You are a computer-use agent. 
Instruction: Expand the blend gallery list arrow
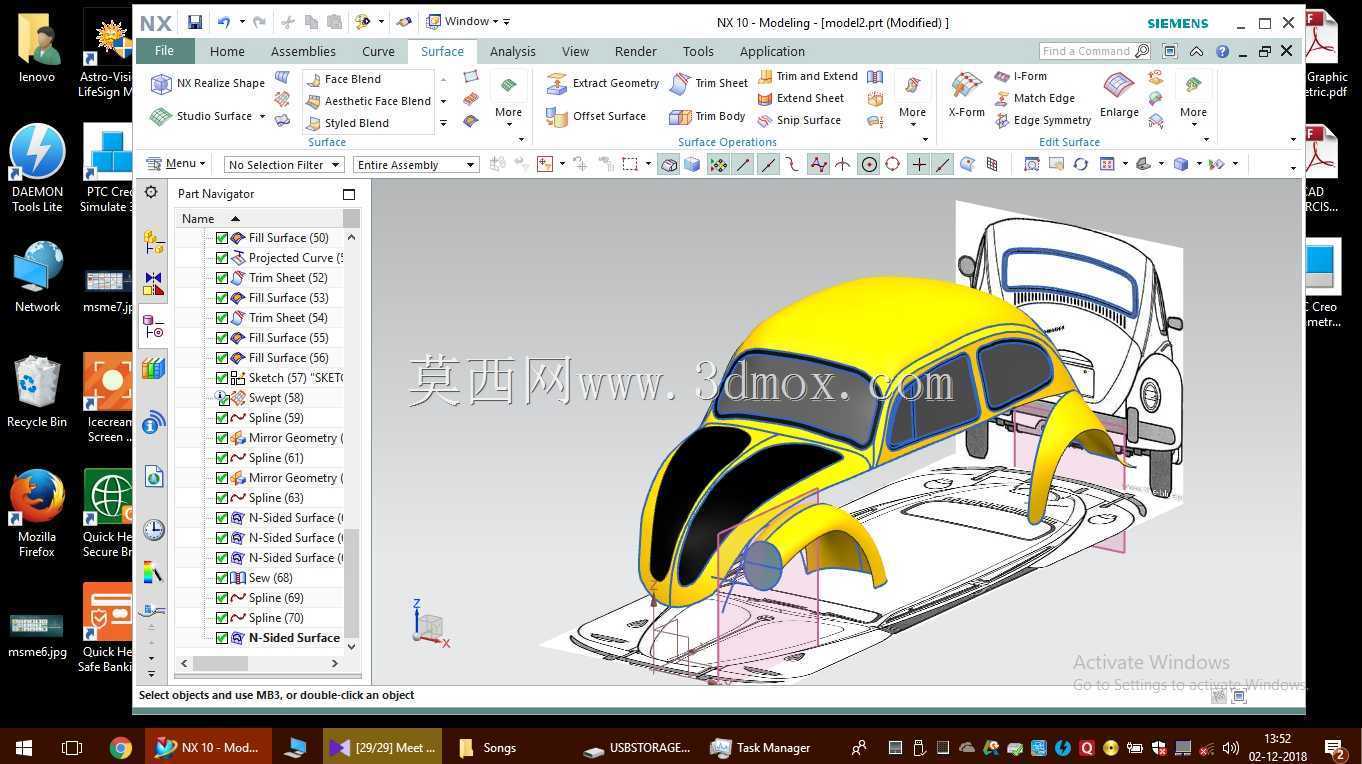443,123
